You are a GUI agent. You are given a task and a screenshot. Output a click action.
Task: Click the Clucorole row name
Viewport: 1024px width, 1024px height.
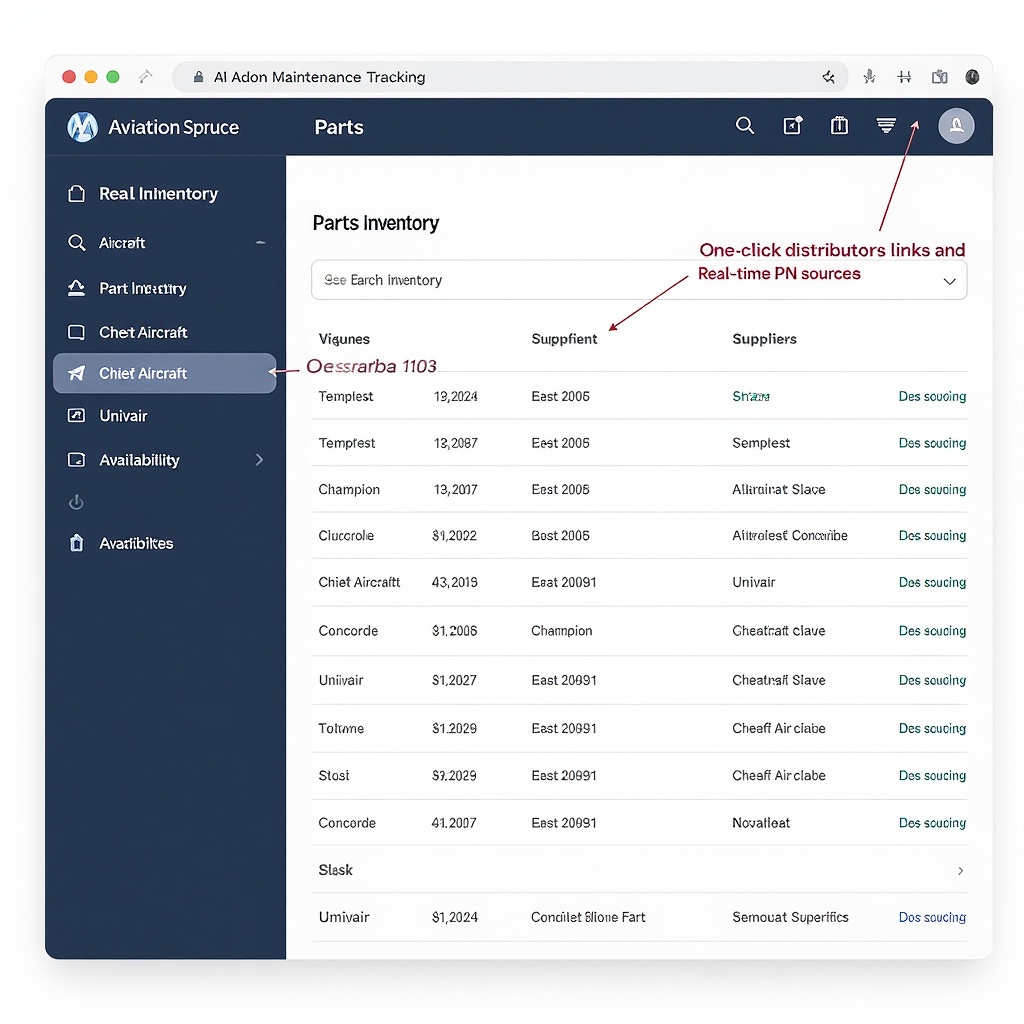(x=346, y=536)
